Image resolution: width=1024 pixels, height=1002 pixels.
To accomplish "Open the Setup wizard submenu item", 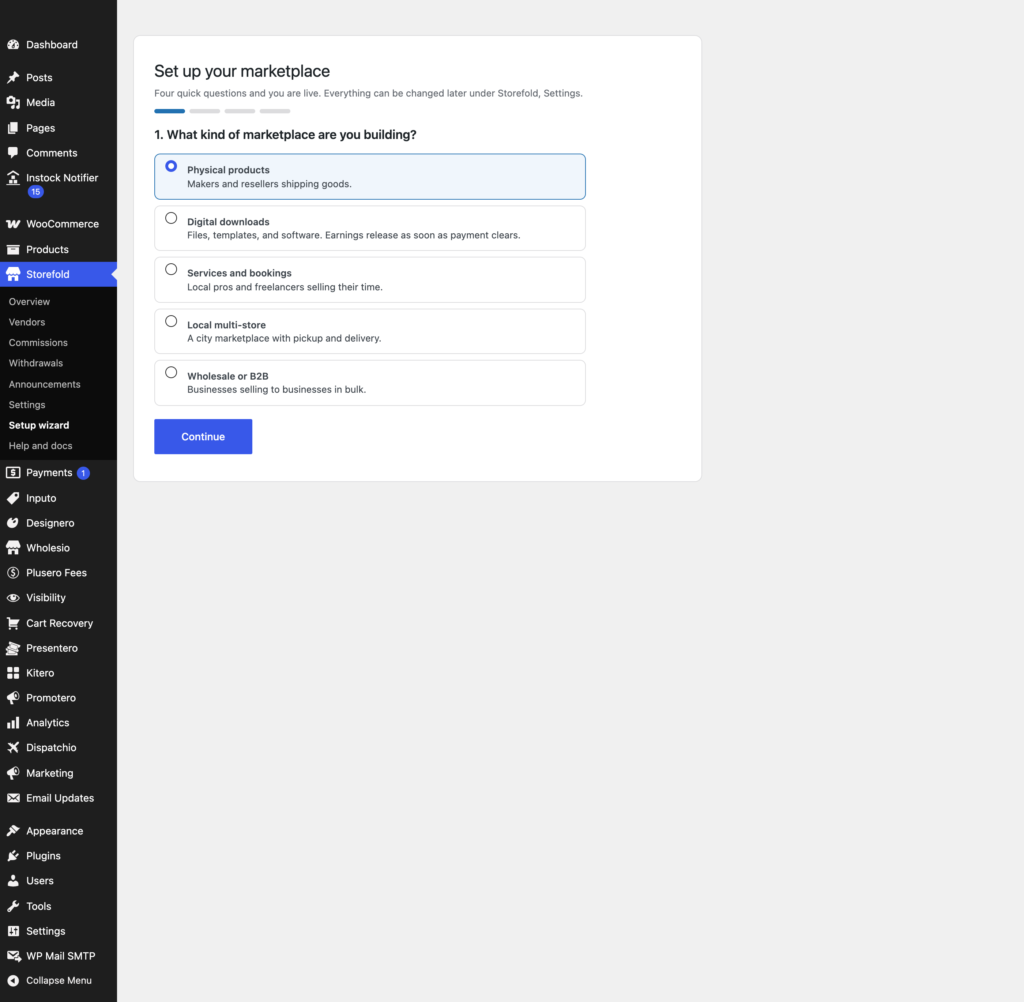I will click(39, 425).
